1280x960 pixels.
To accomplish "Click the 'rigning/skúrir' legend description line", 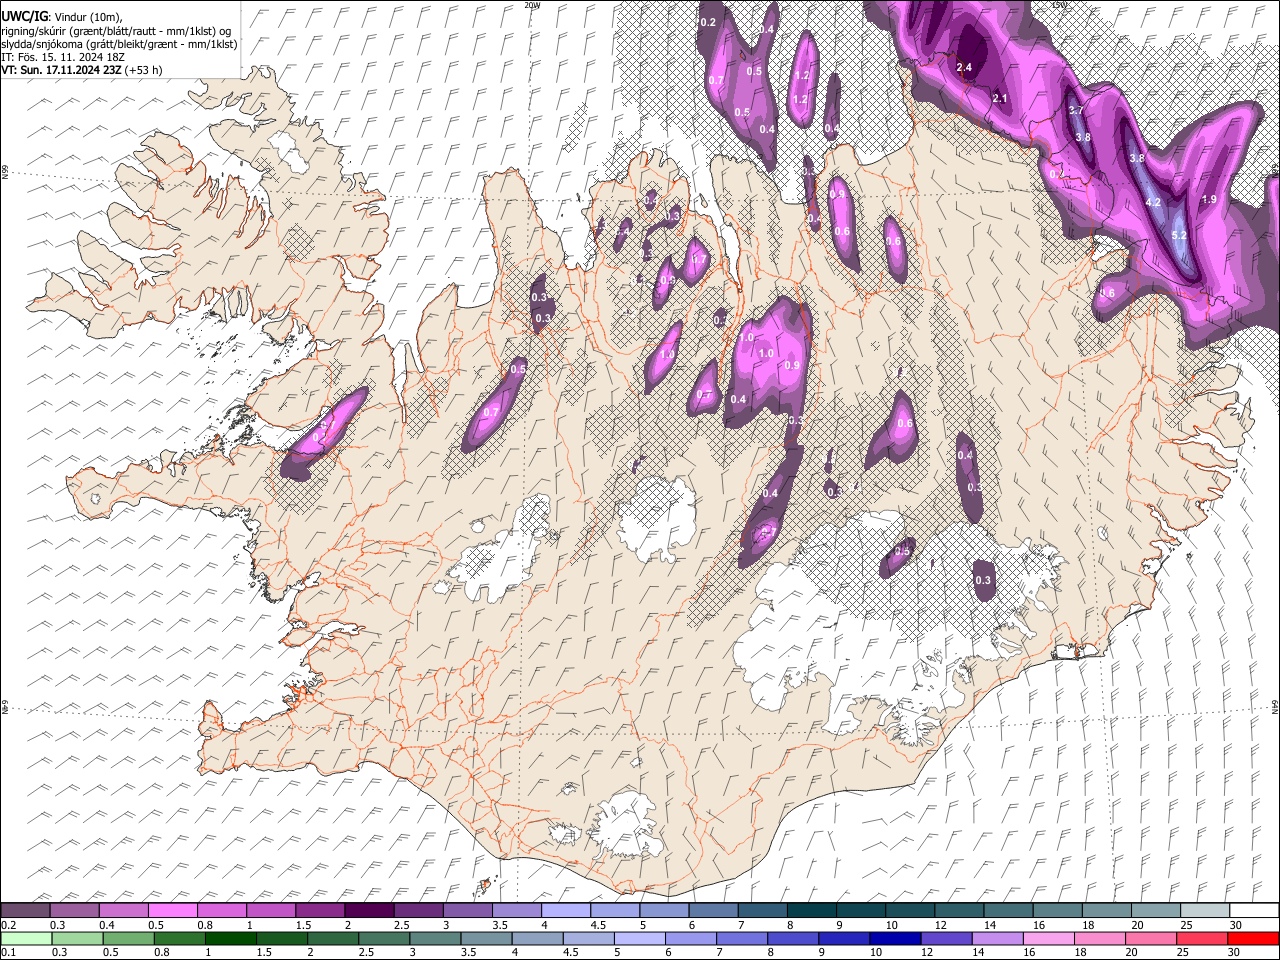I will click(116, 31).
